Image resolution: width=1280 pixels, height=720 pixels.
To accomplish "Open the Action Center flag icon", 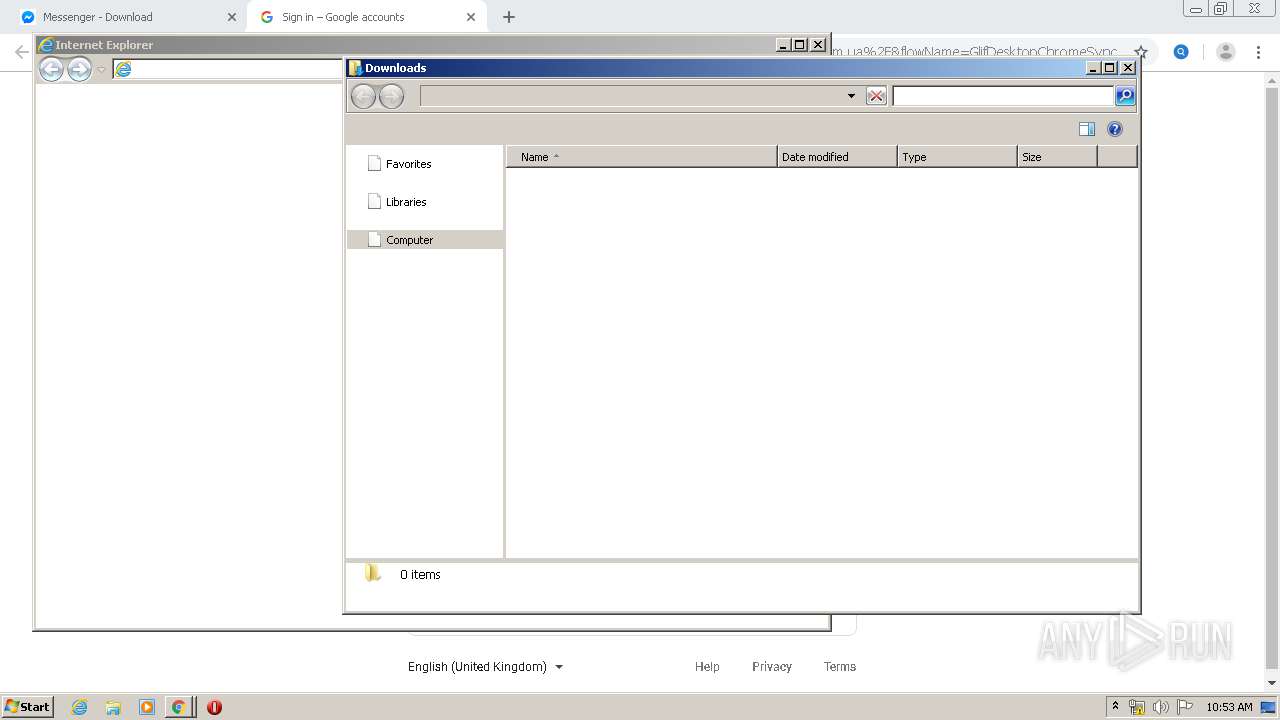I will pos(1185,707).
